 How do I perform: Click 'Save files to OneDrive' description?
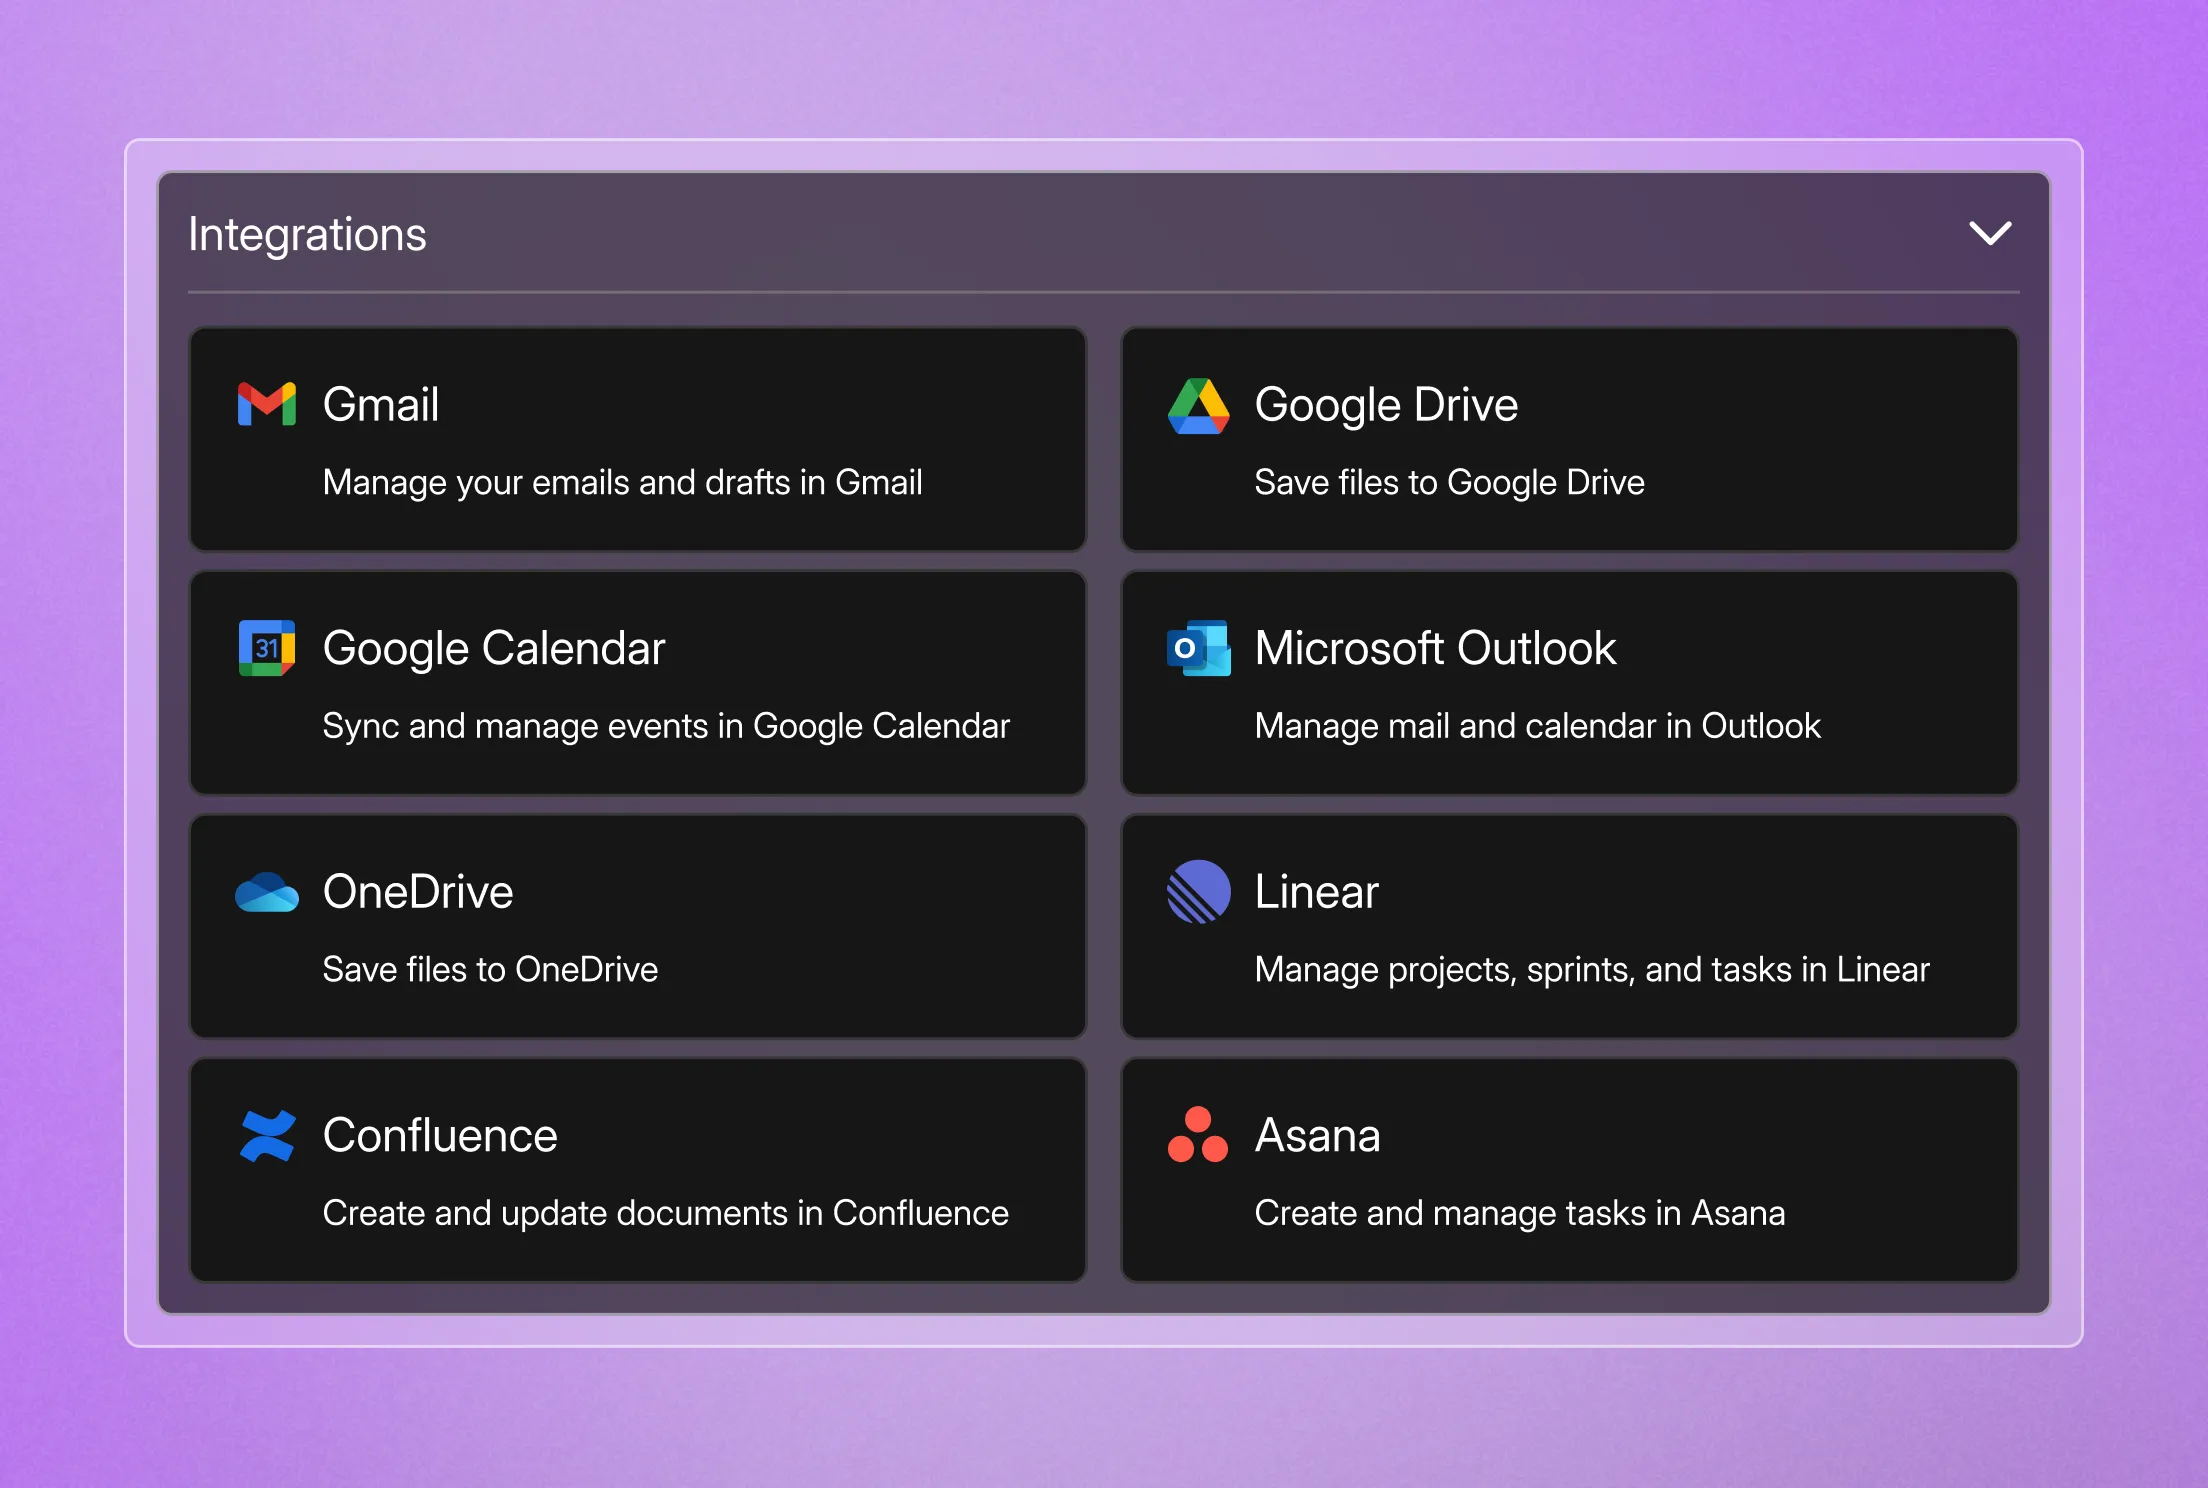pyautogui.click(x=490, y=969)
